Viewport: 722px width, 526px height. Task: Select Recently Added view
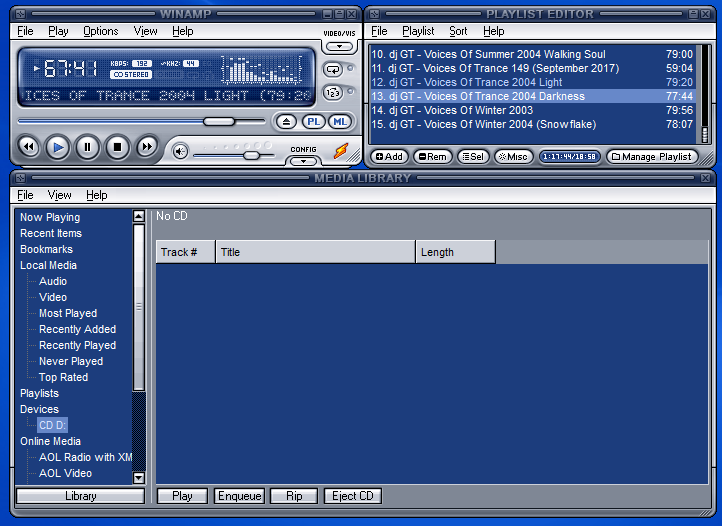[77, 329]
